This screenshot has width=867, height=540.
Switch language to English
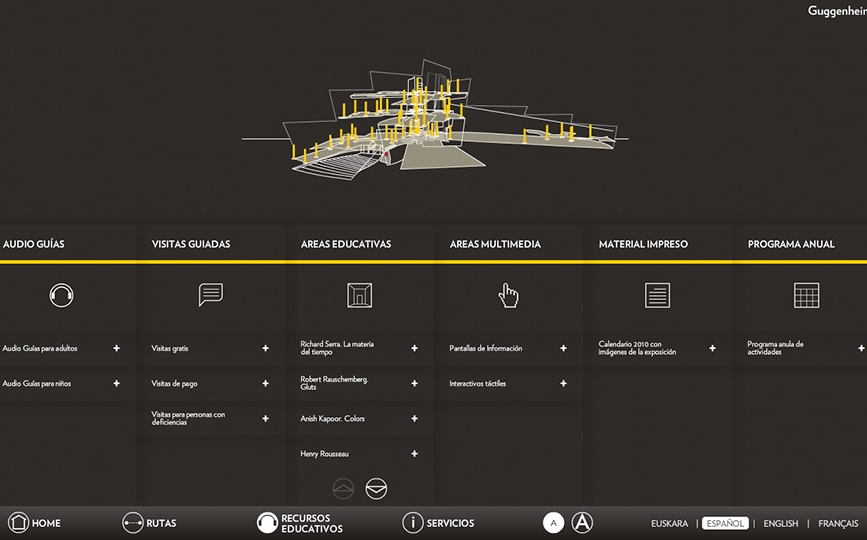pos(781,523)
